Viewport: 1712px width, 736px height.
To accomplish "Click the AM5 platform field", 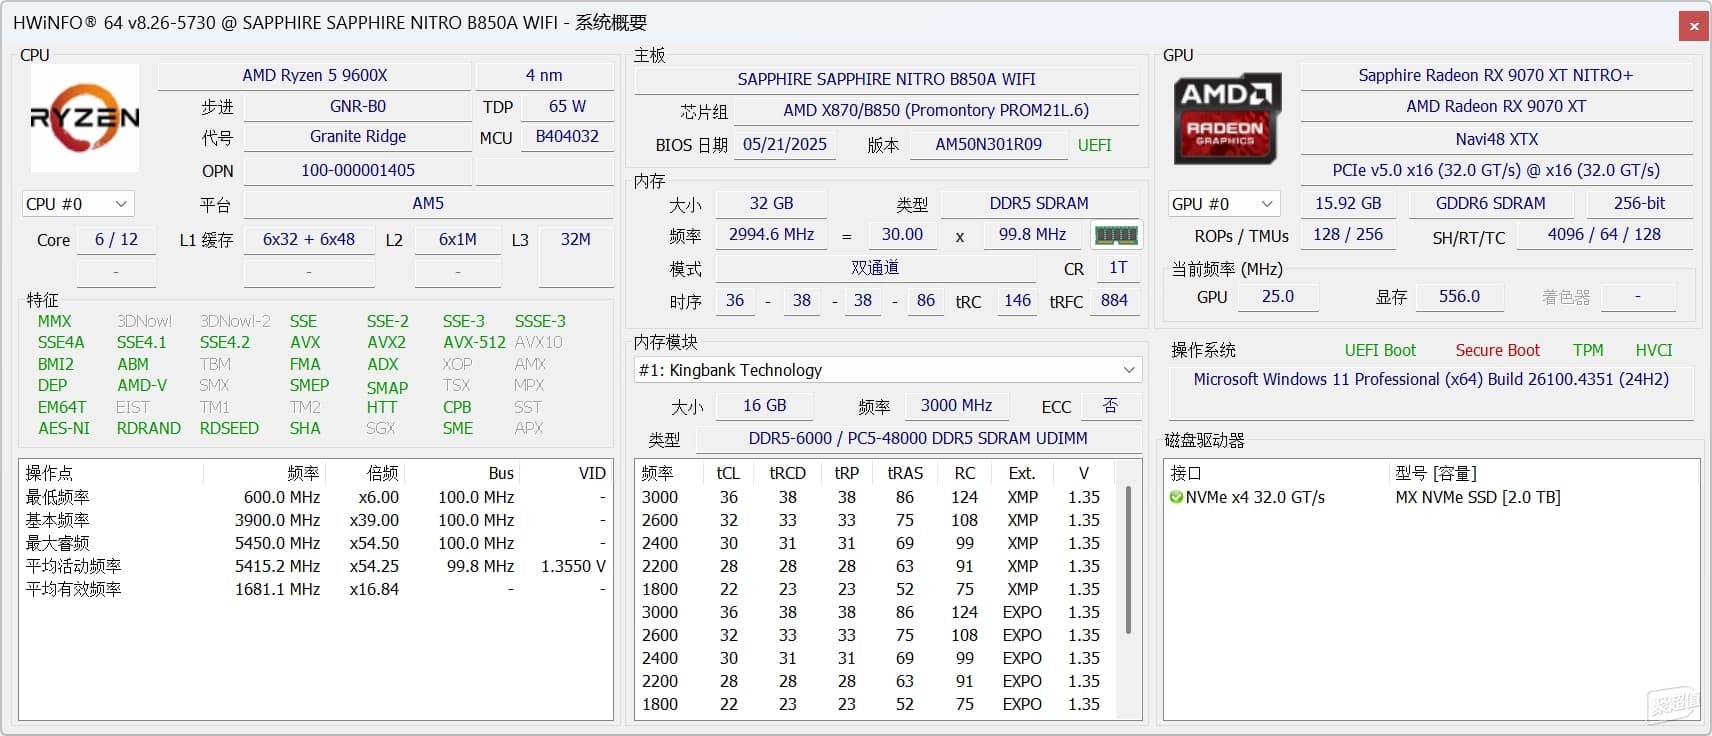I will point(428,203).
